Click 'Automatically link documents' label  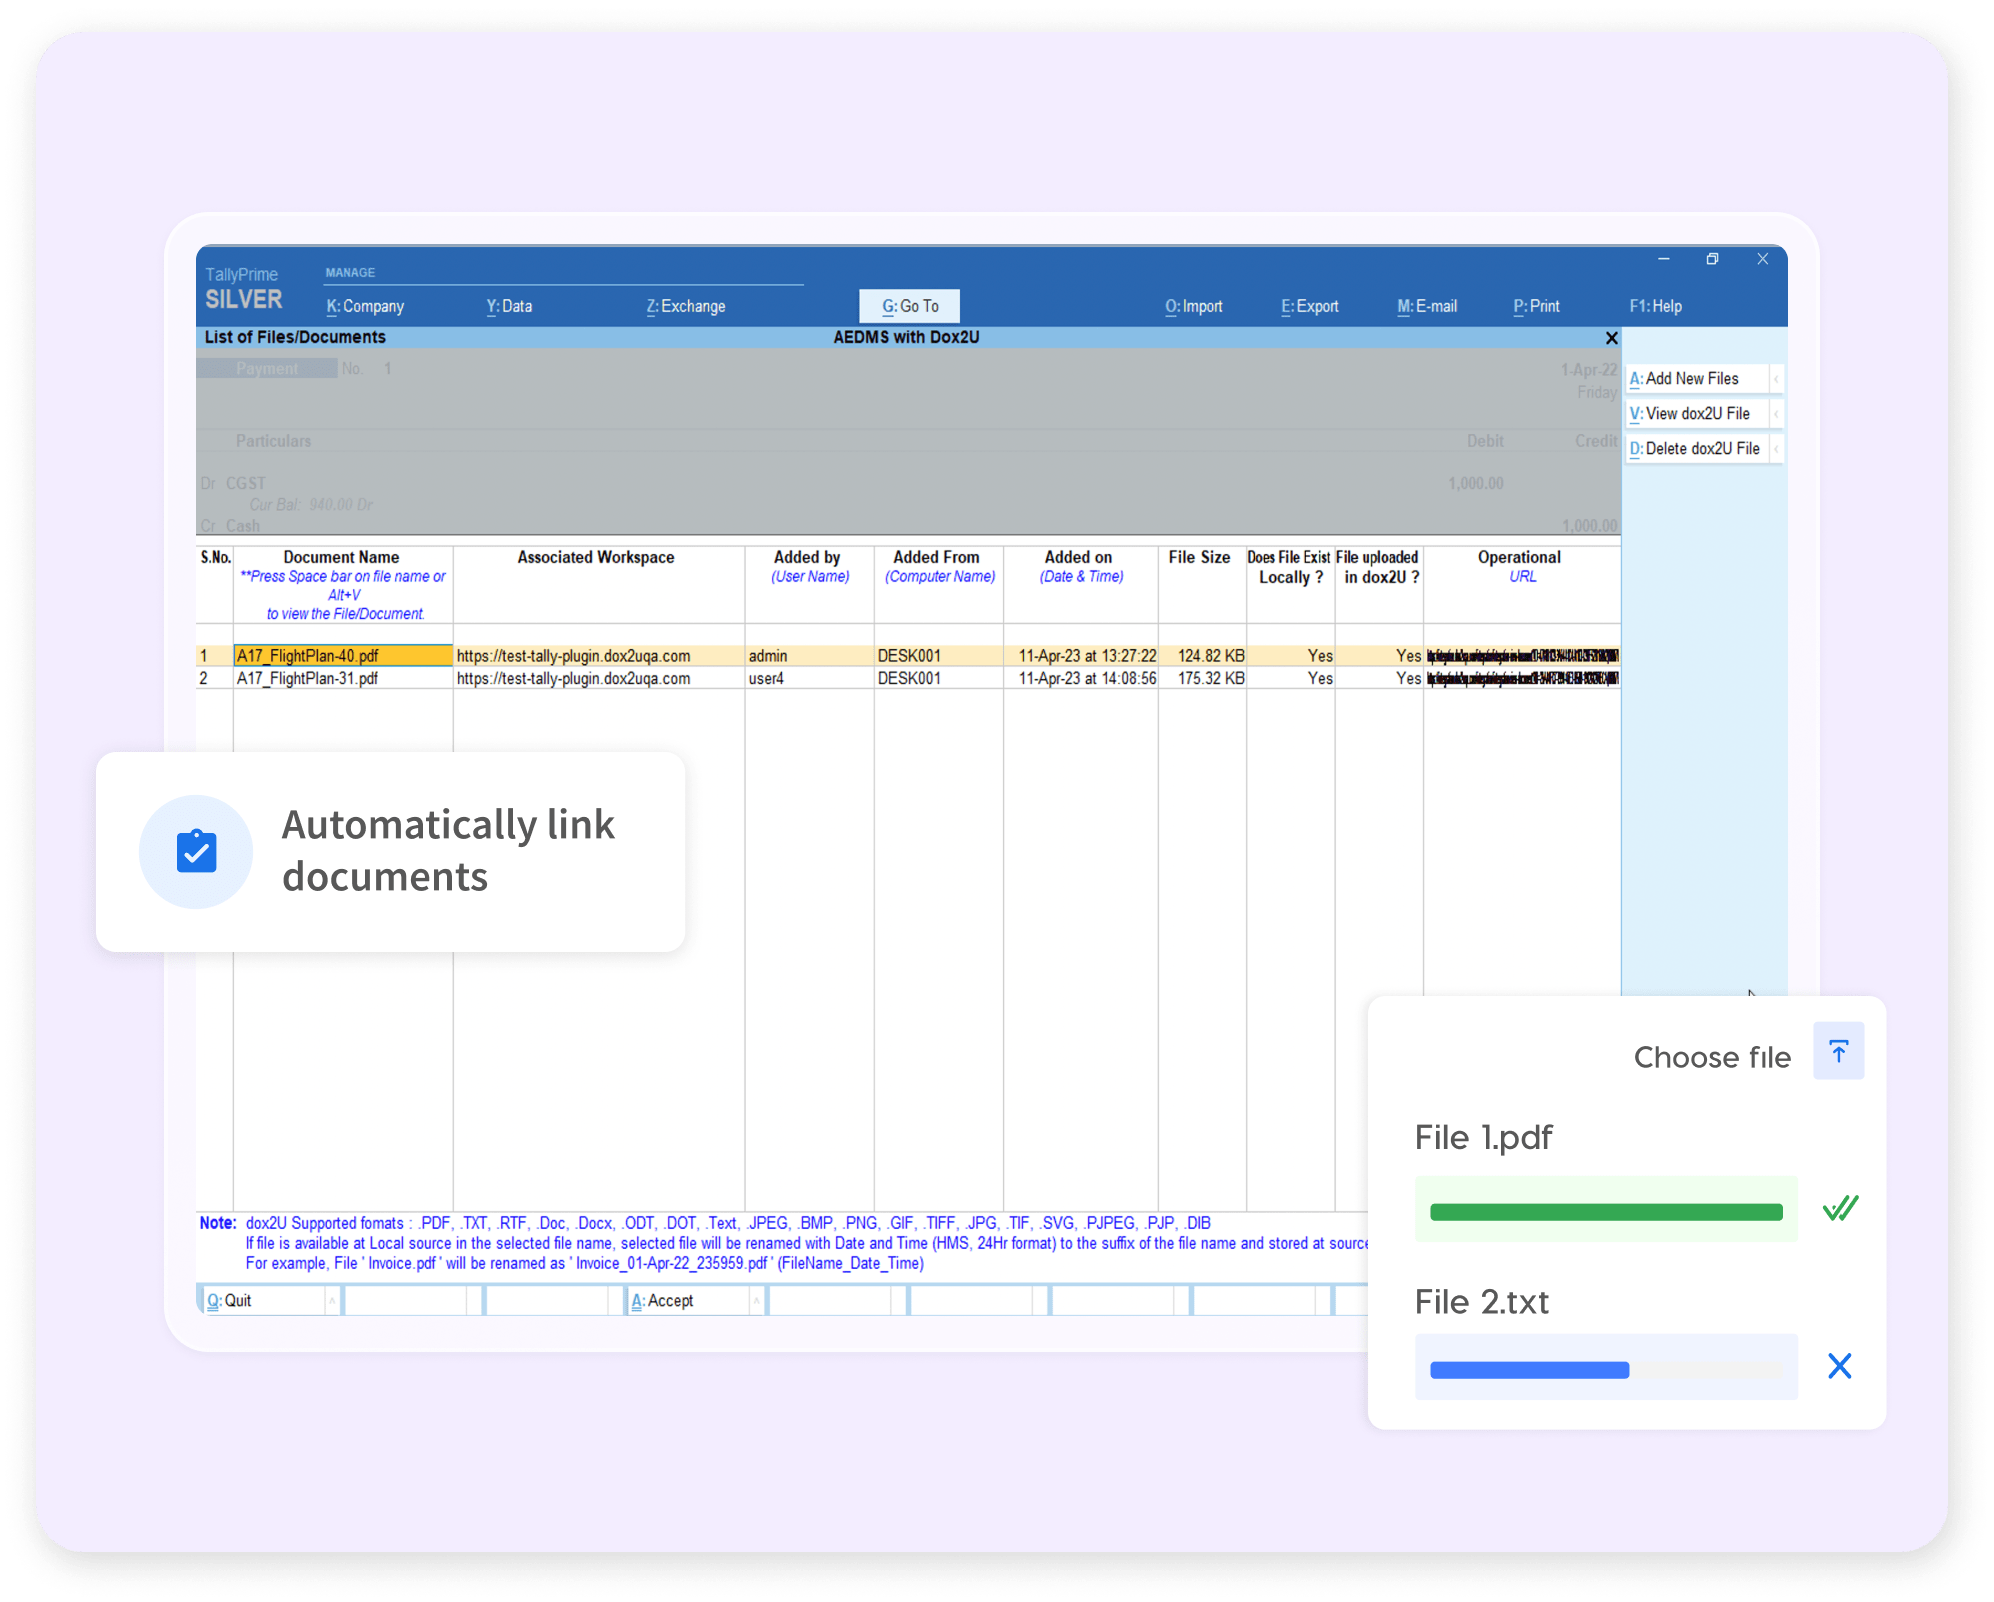click(x=448, y=851)
